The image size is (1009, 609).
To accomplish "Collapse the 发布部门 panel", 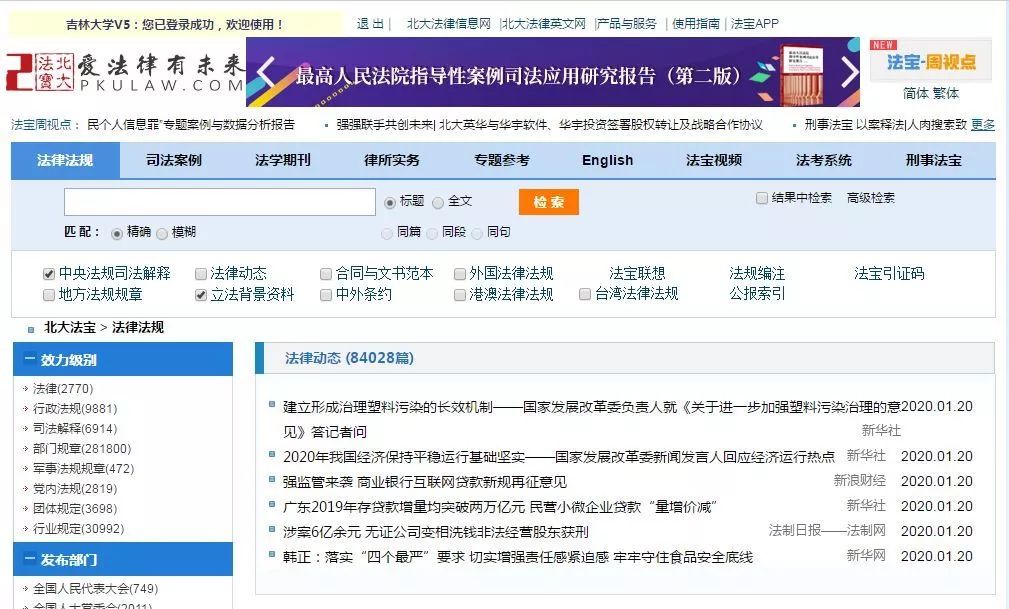I will [x=26, y=560].
